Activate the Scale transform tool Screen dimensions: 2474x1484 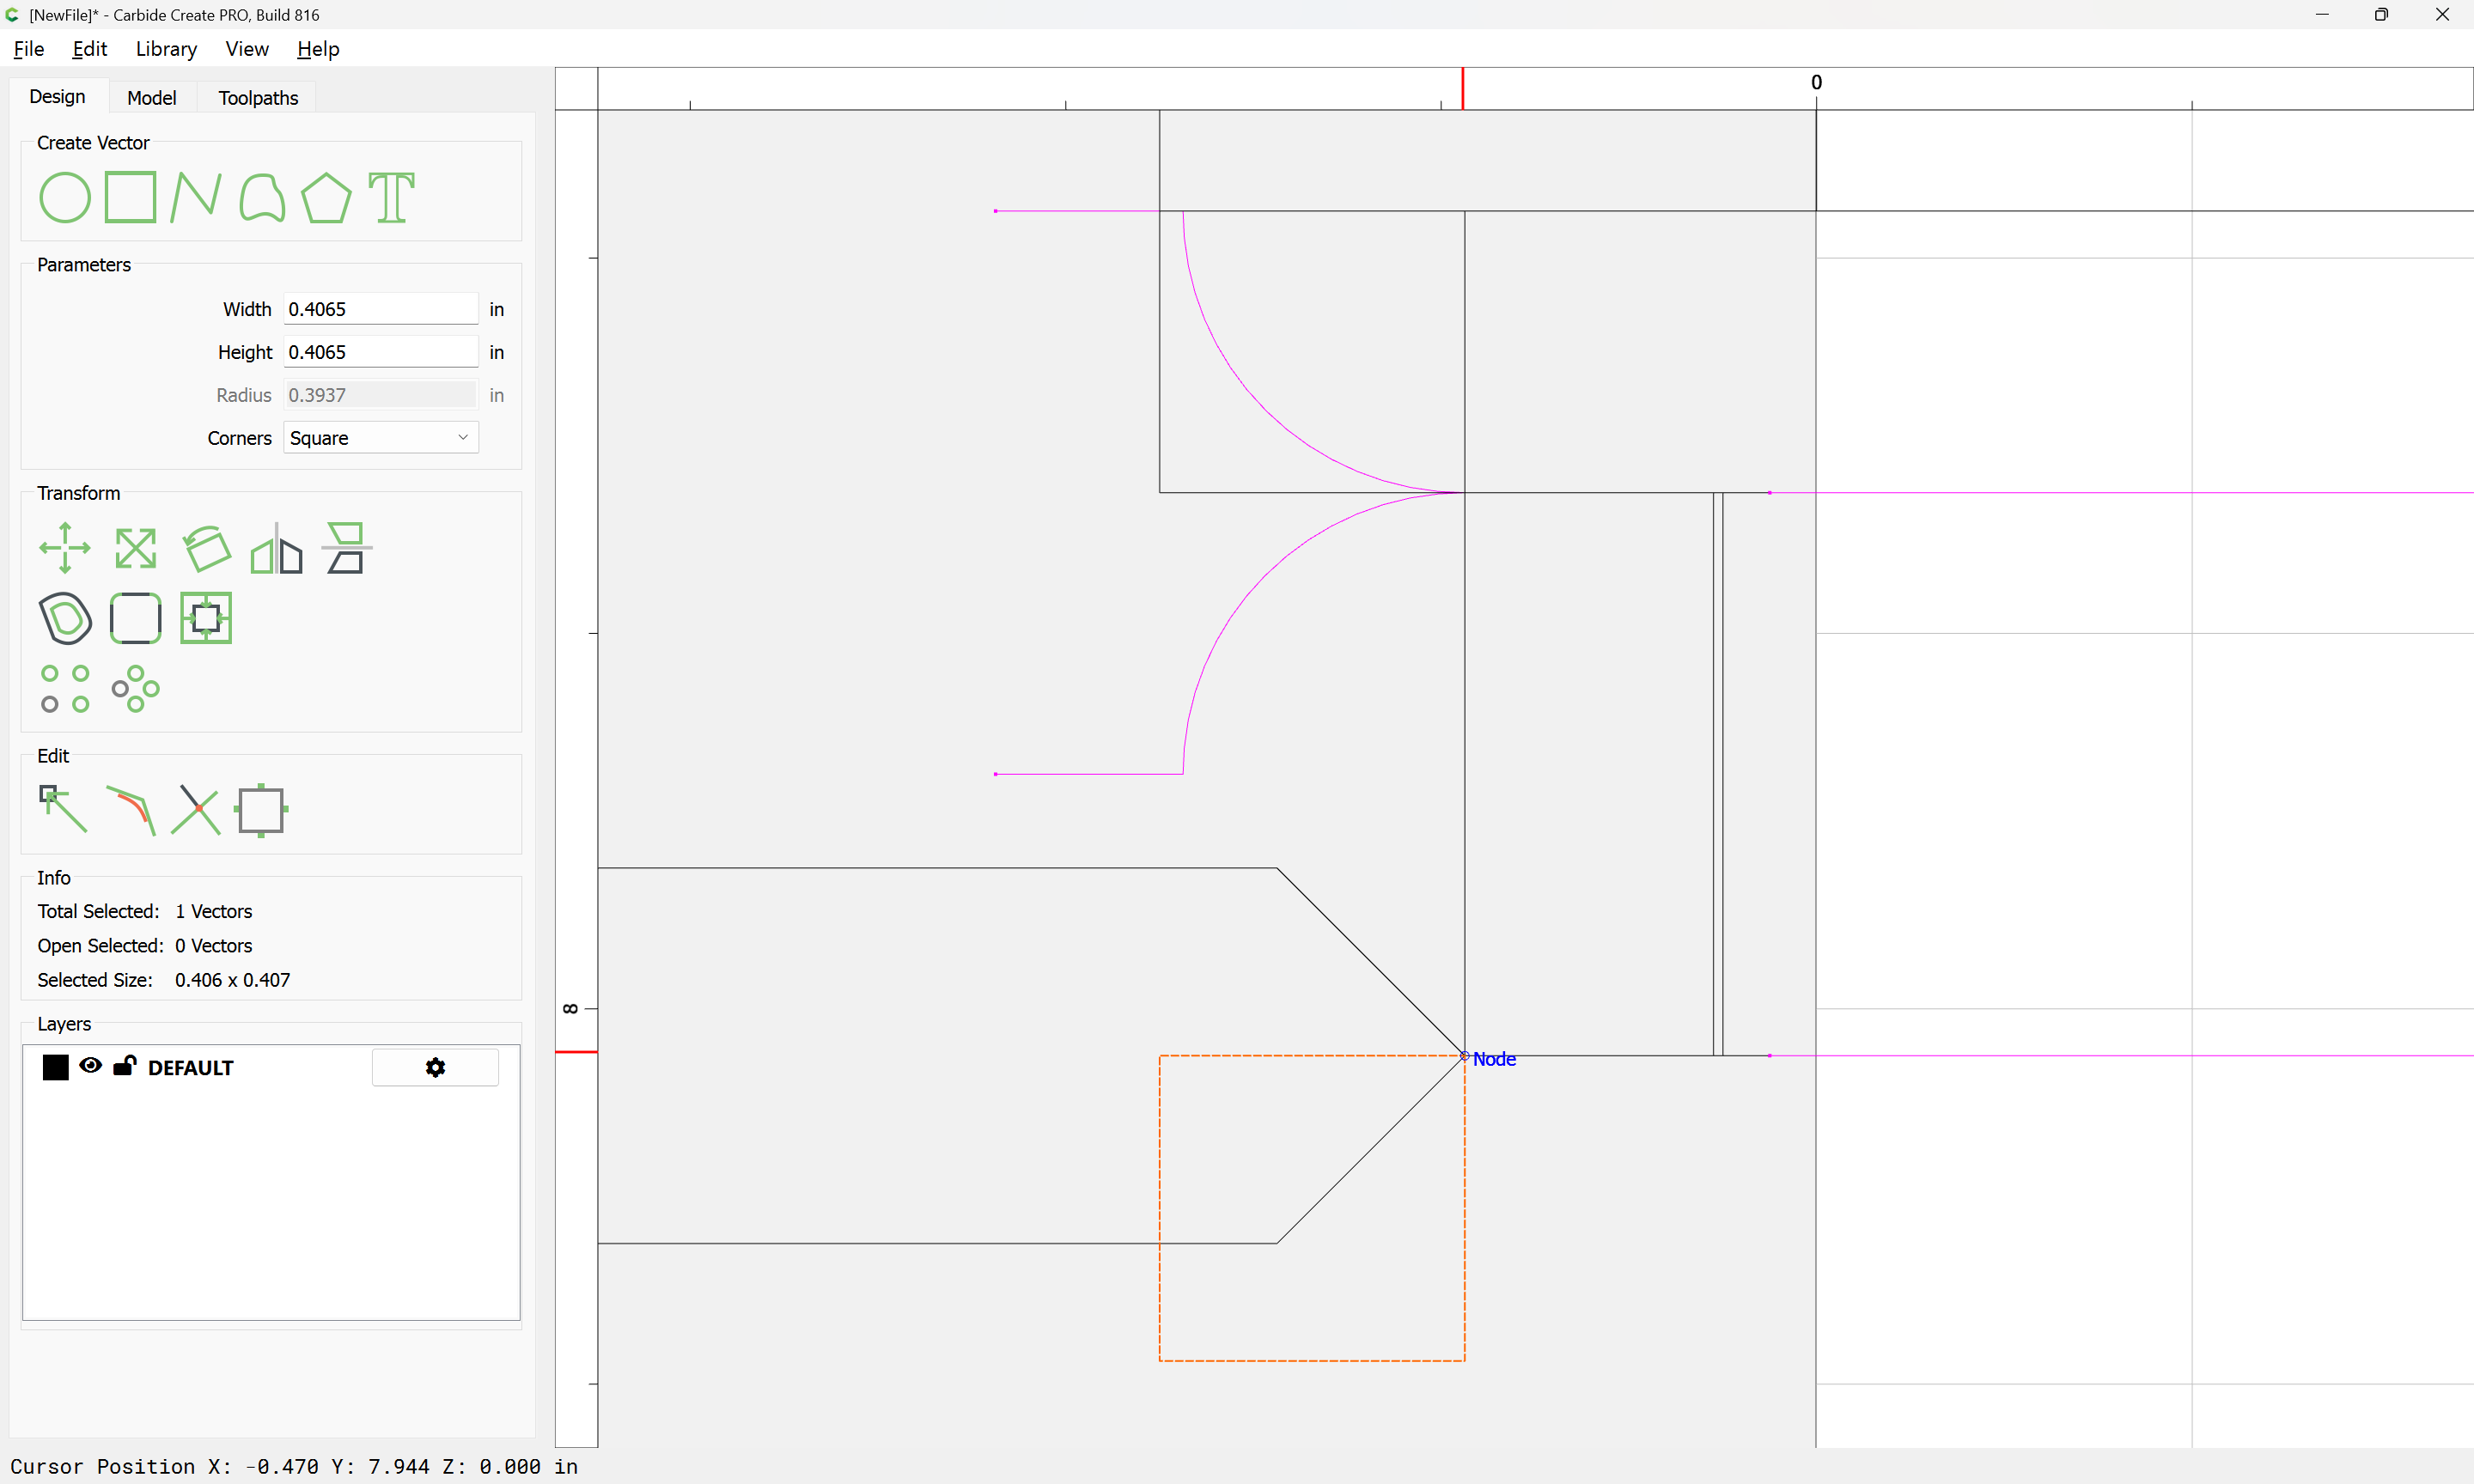pyautogui.click(x=135, y=548)
